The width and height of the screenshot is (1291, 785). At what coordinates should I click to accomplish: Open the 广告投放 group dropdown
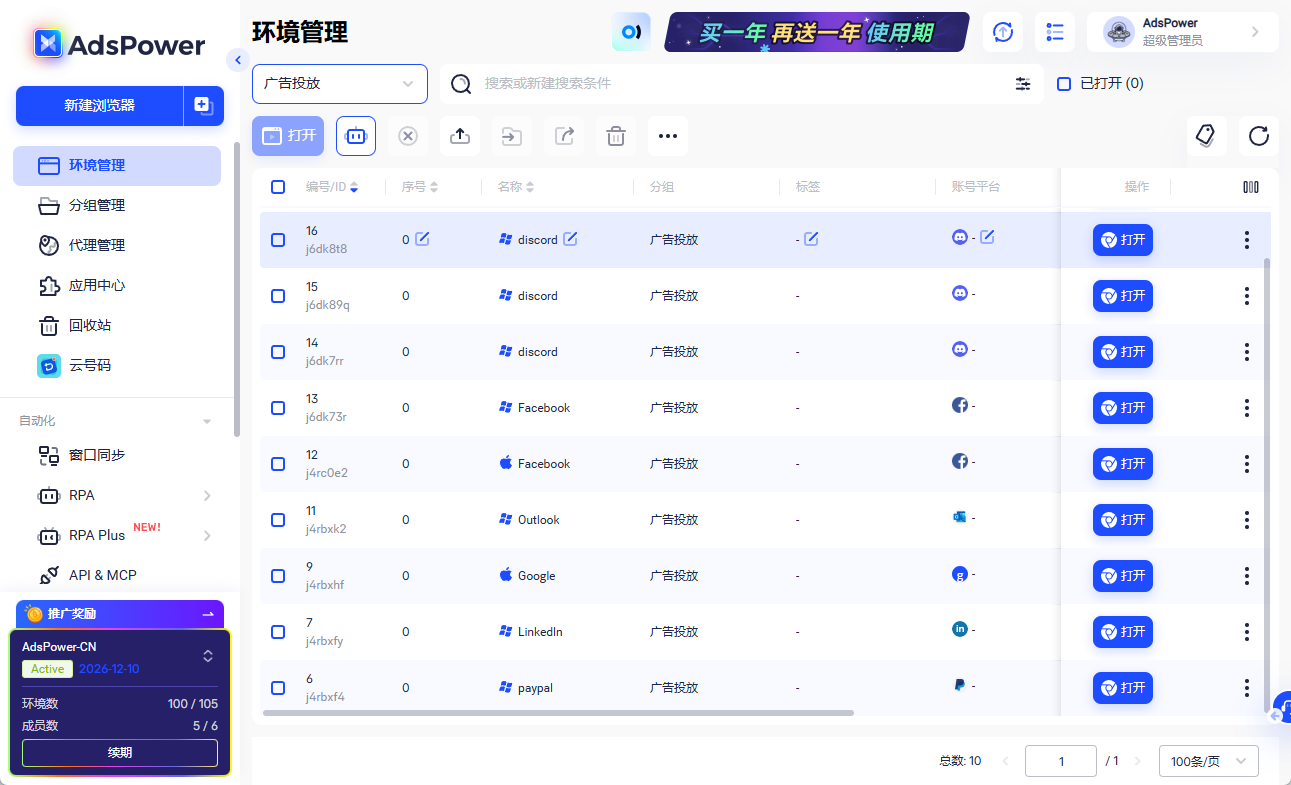(x=340, y=84)
